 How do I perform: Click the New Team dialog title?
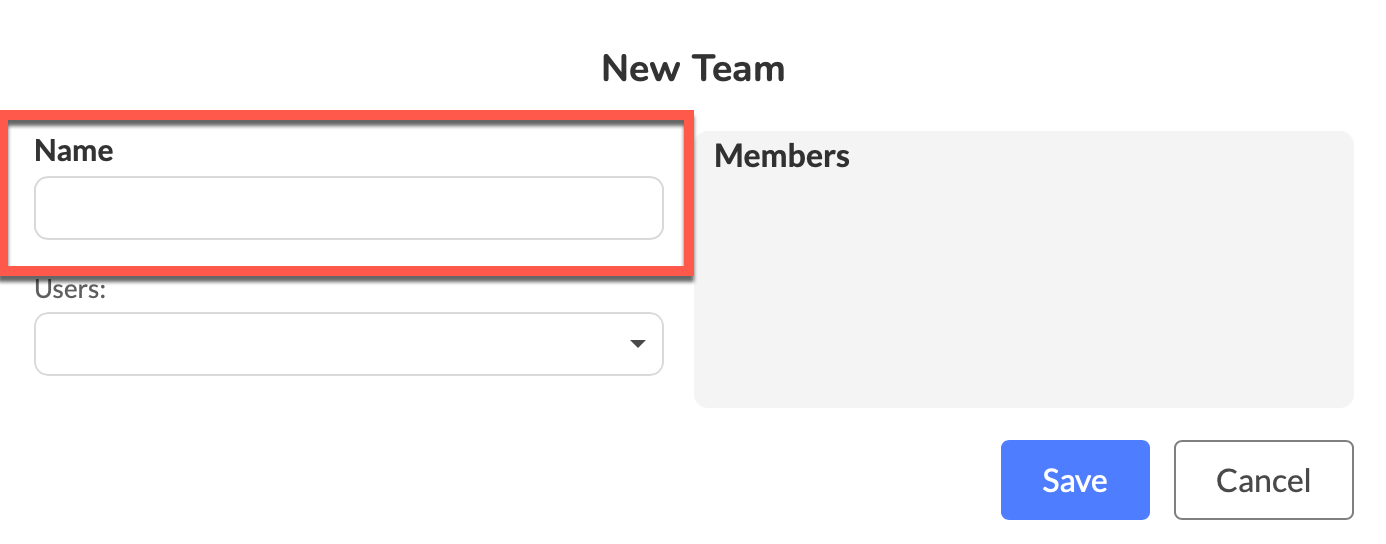click(x=693, y=69)
